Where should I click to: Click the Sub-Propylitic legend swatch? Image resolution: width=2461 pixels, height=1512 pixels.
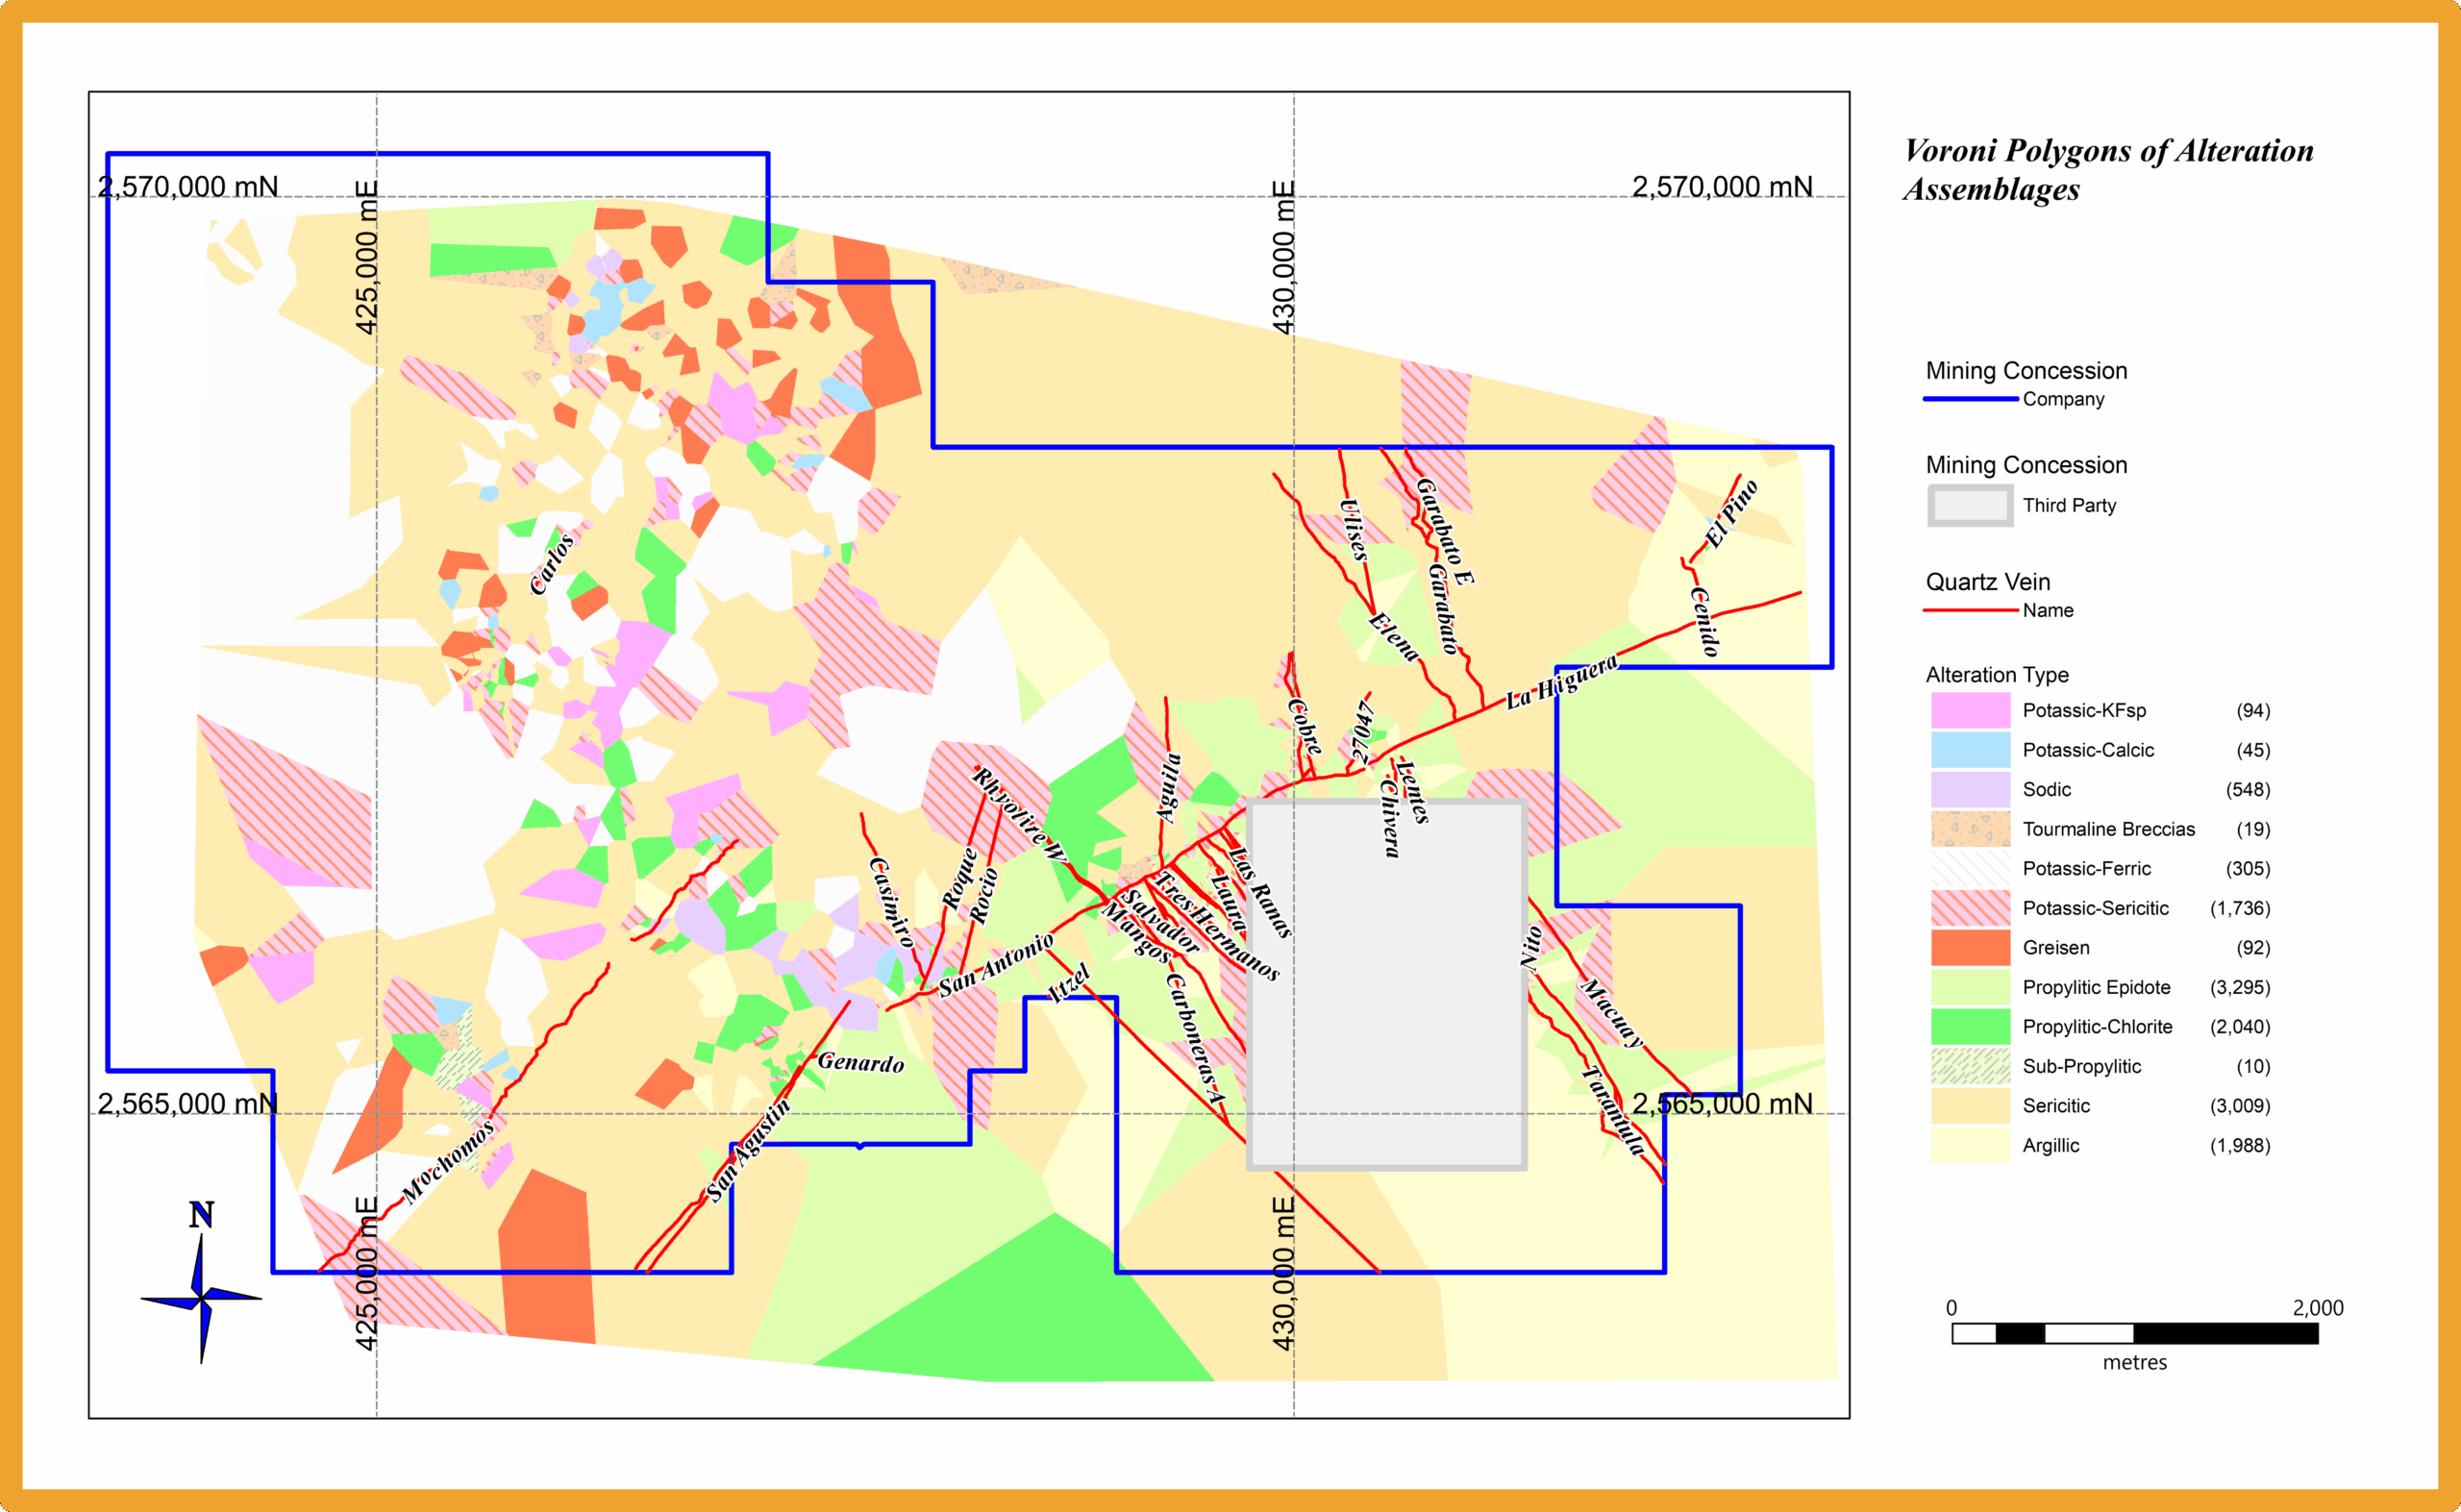1969,1066
